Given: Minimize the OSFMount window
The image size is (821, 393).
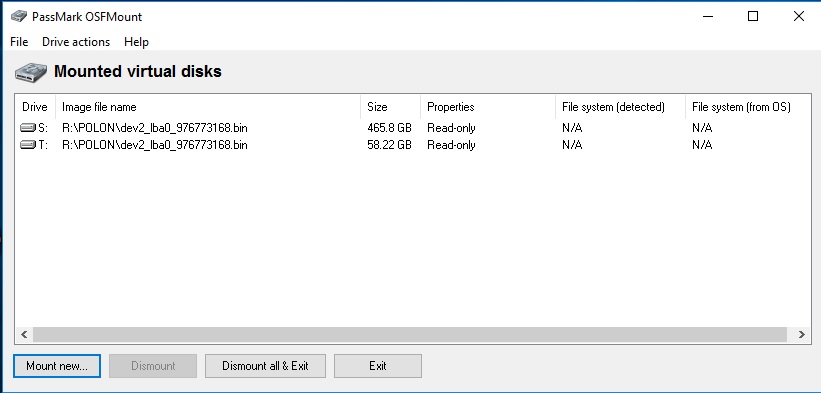Looking at the screenshot, I should [x=707, y=17].
